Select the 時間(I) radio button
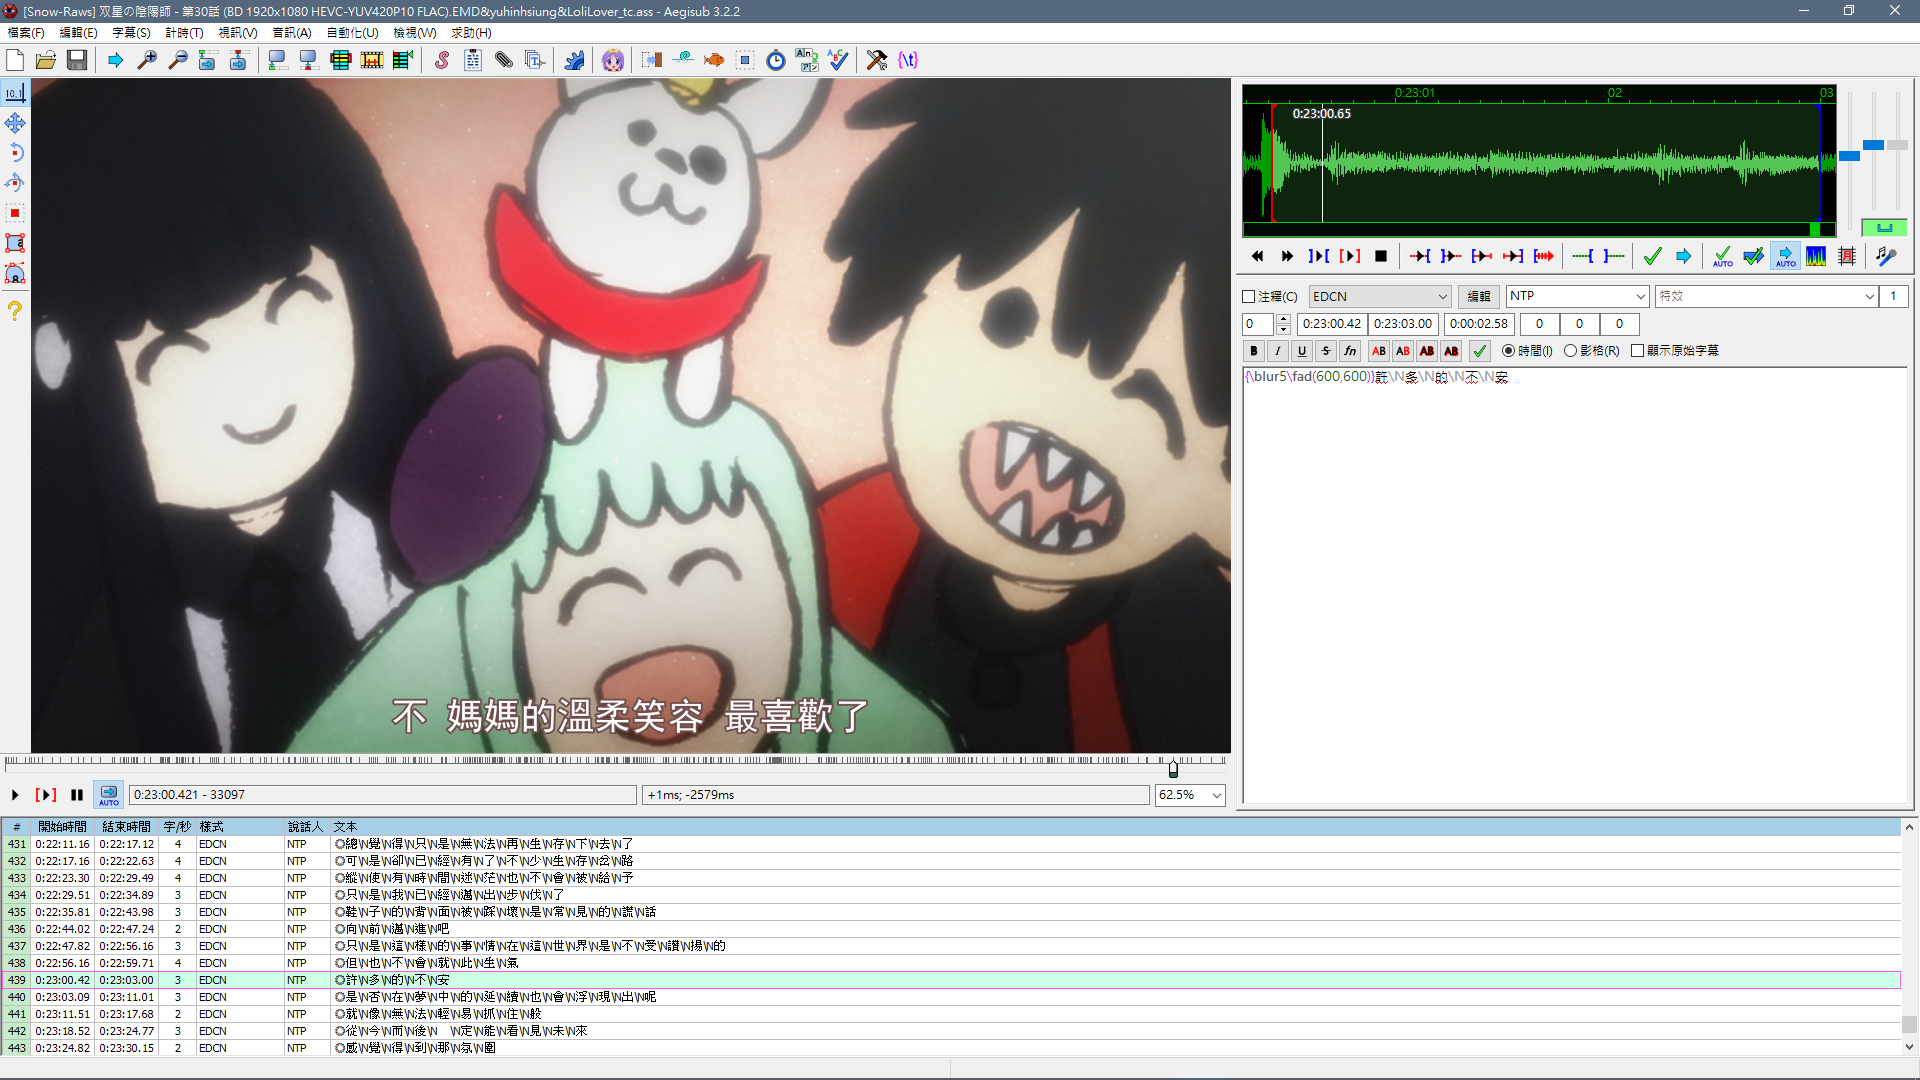The height and width of the screenshot is (1080, 1920). [1508, 351]
